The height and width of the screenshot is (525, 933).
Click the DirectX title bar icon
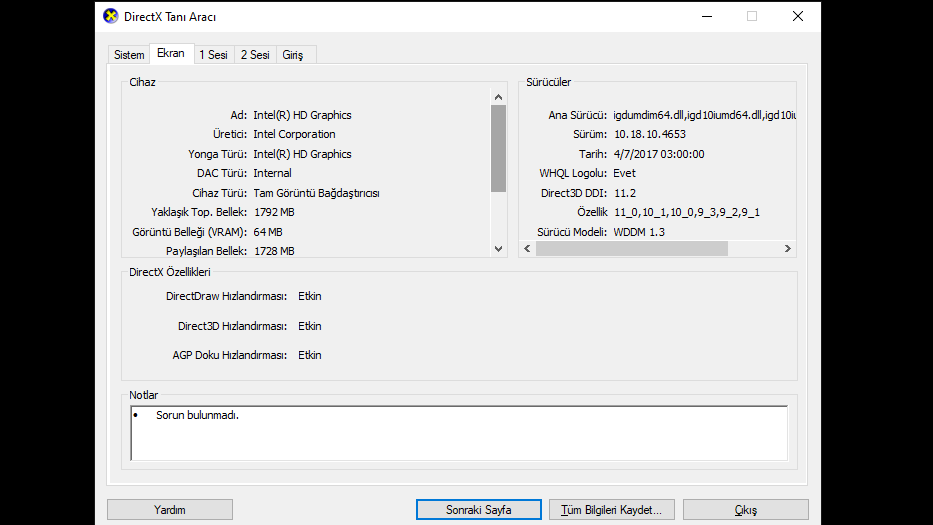click(111, 17)
